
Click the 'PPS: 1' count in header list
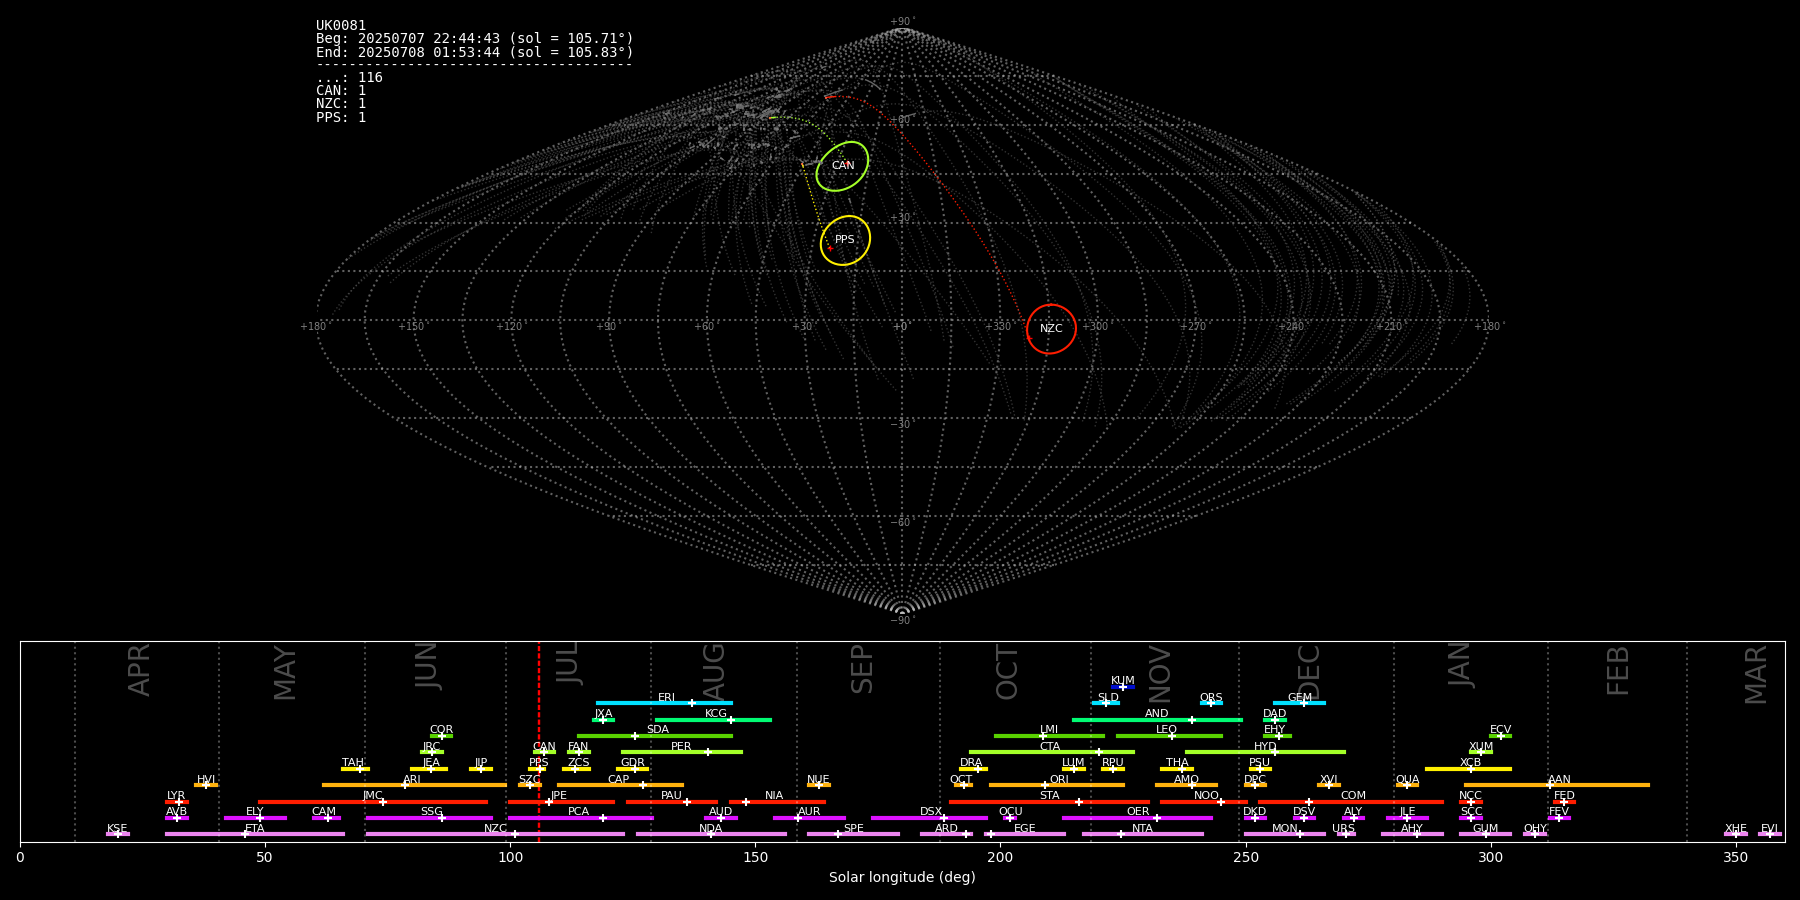pyautogui.click(x=341, y=118)
